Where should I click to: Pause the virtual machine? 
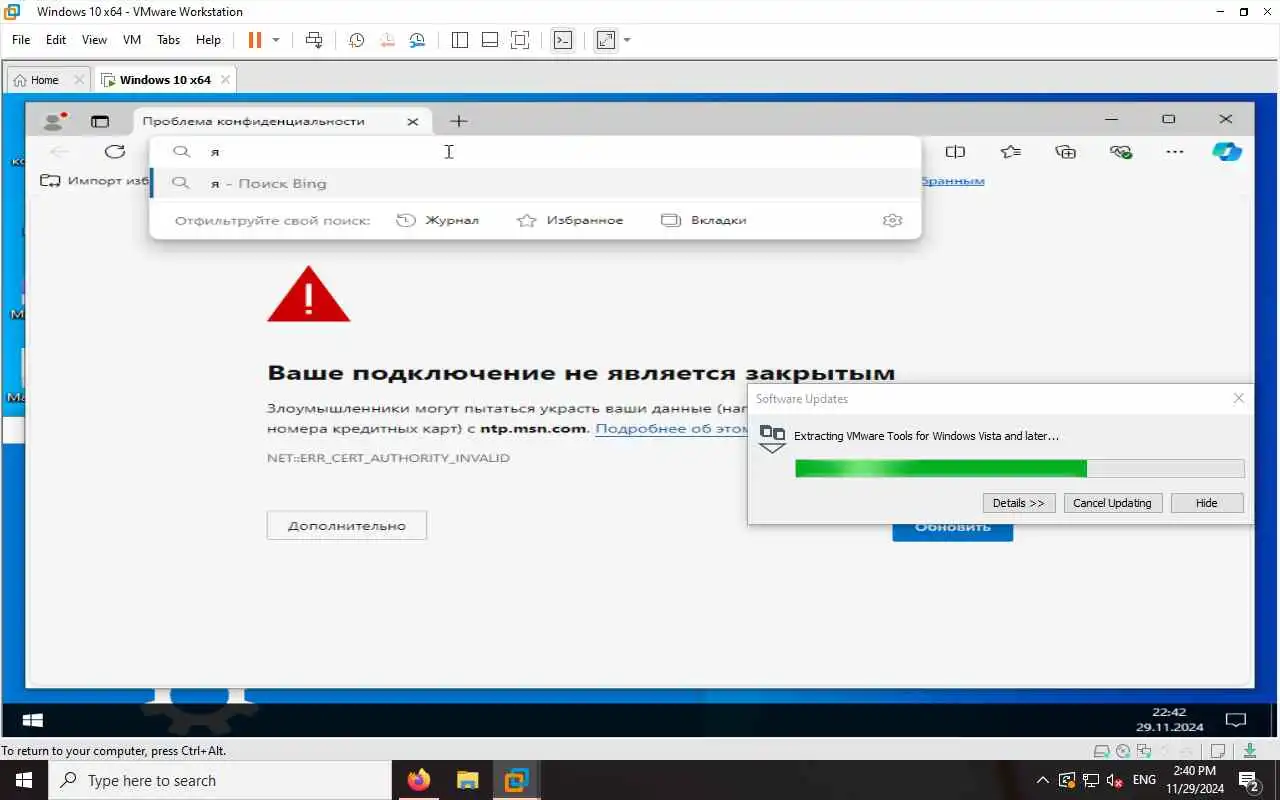point(254,40)
